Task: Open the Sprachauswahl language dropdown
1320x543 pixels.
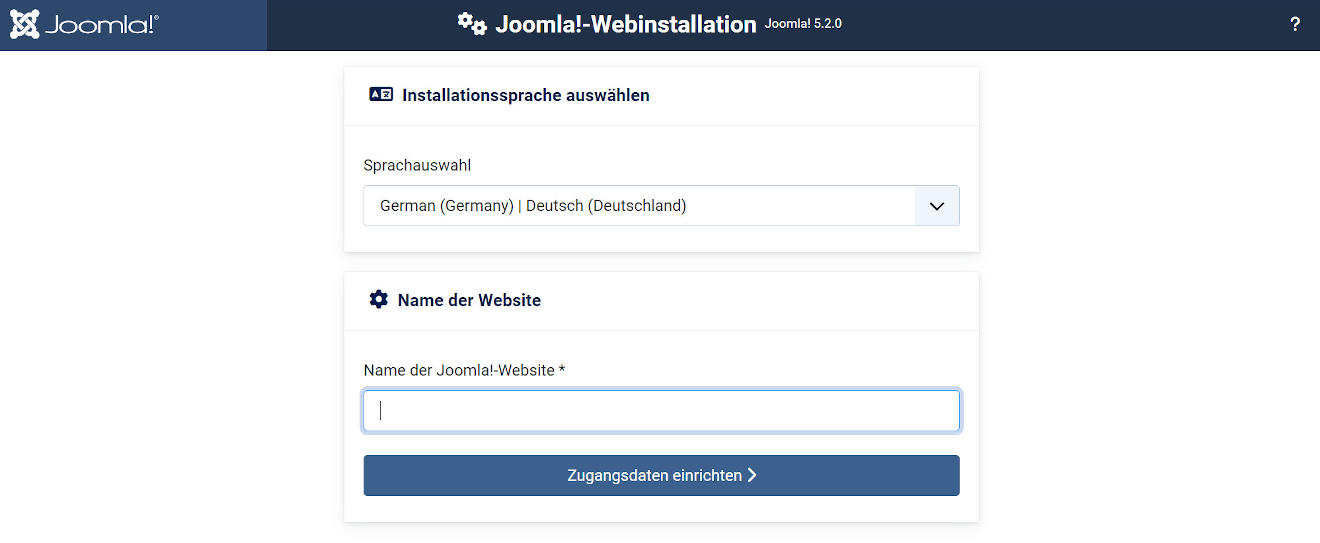Action: 661,206
